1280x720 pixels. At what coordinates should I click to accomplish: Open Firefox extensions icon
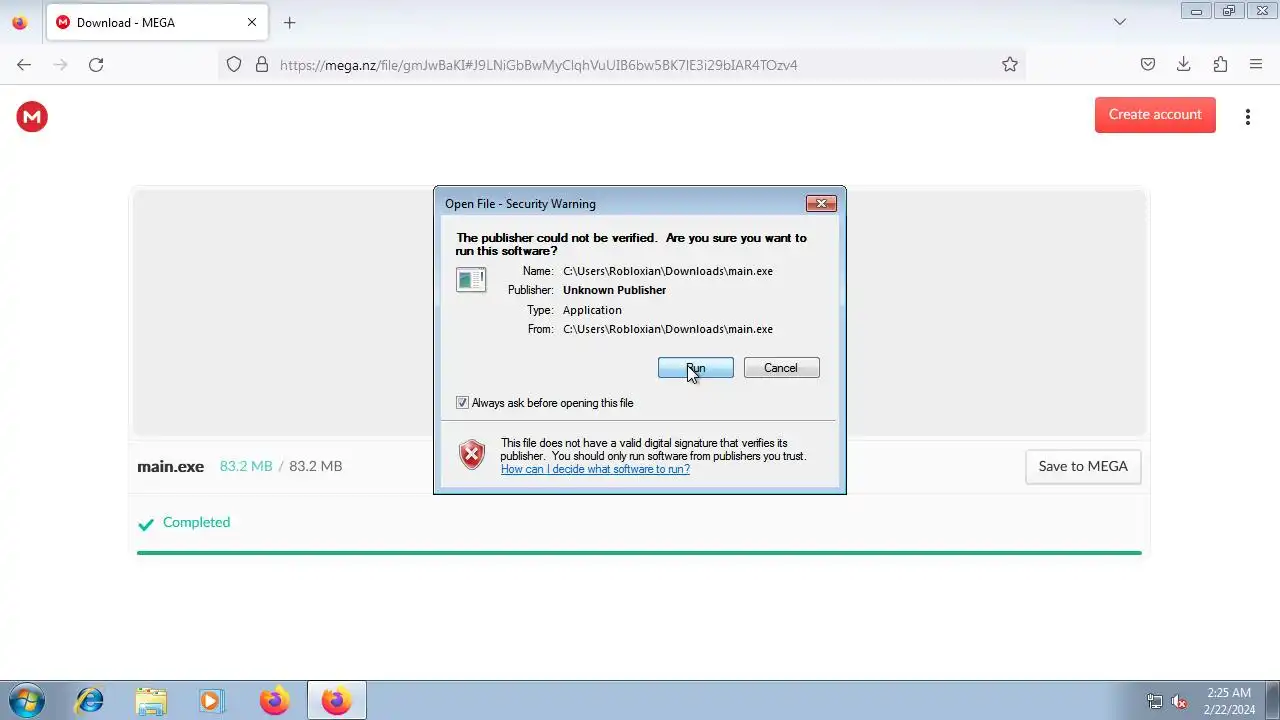click(1220, 65)
